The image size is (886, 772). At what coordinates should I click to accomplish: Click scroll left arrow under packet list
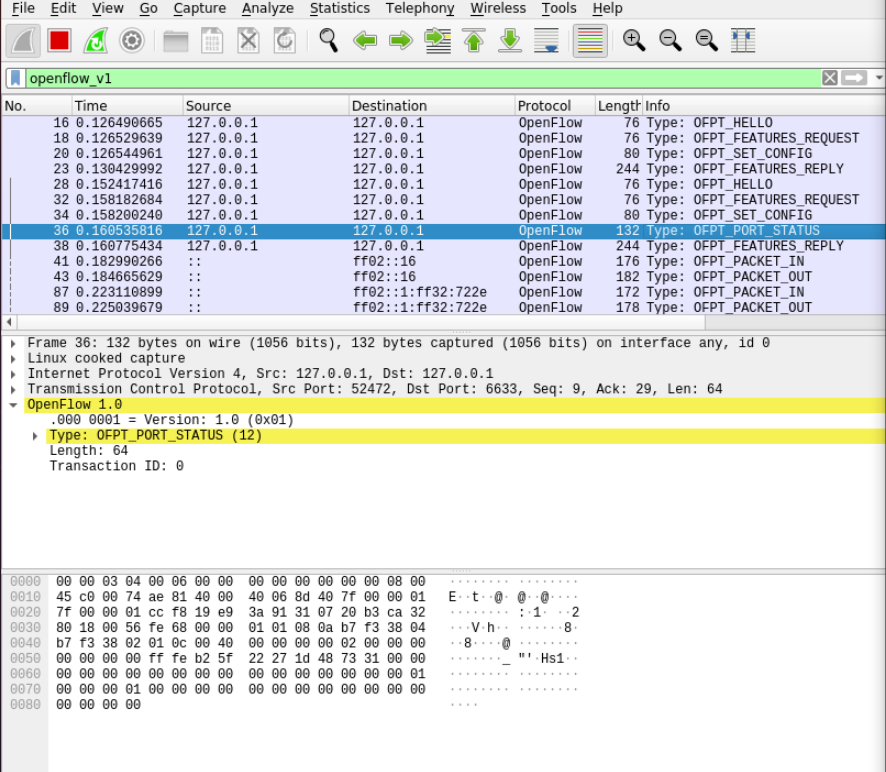9,322
